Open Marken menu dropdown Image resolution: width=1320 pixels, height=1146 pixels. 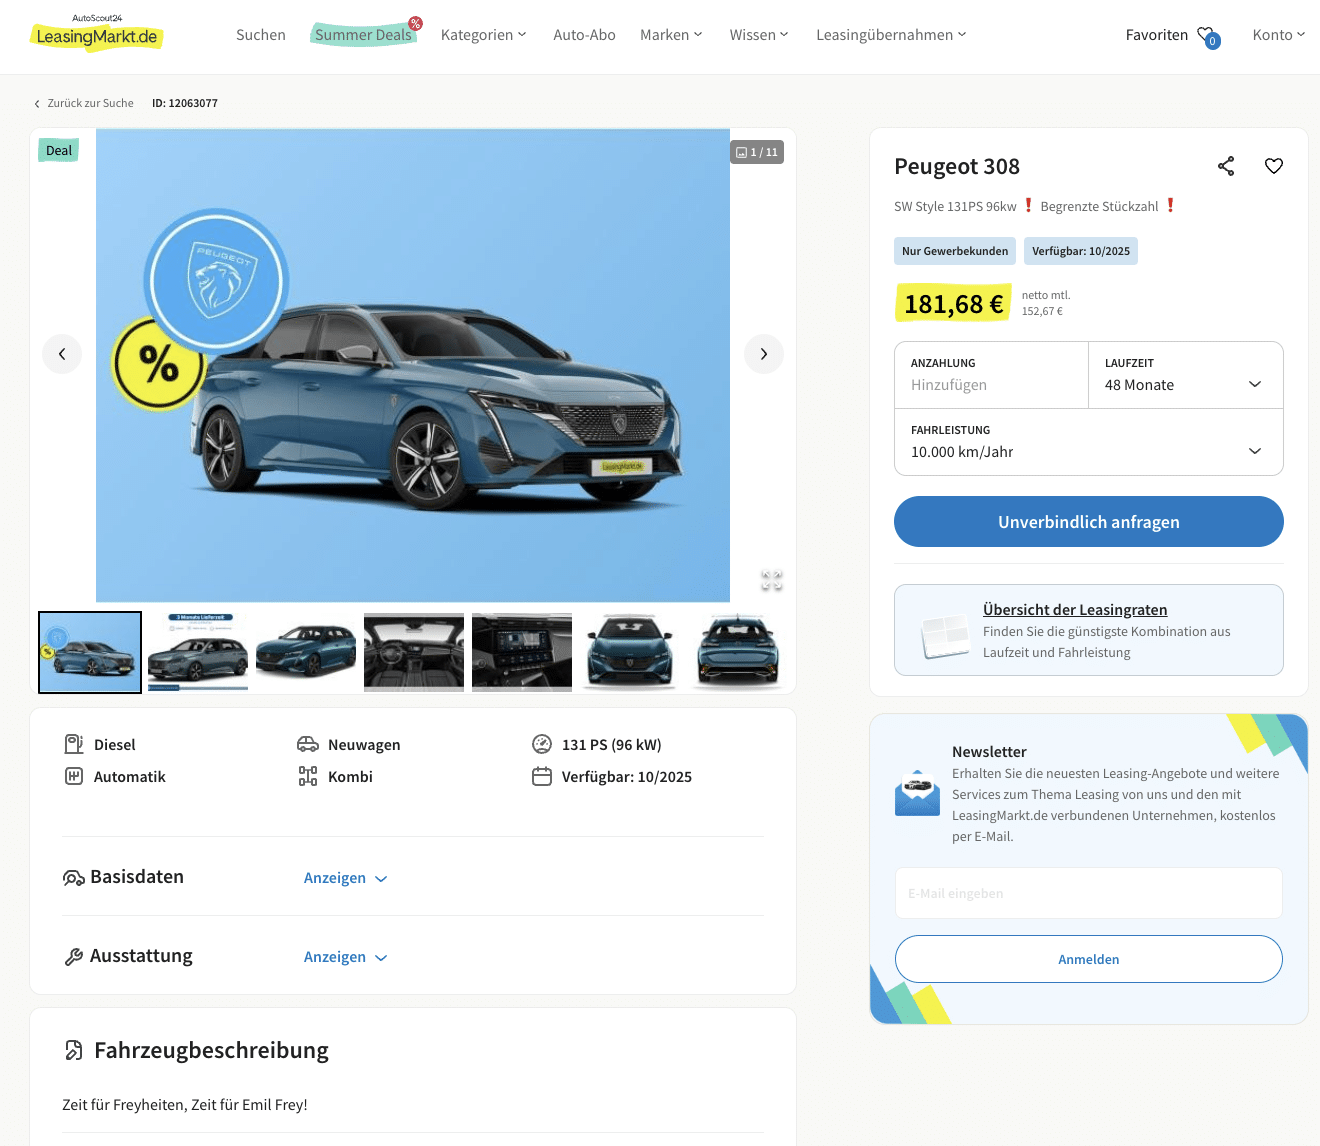tap(671, 35)
